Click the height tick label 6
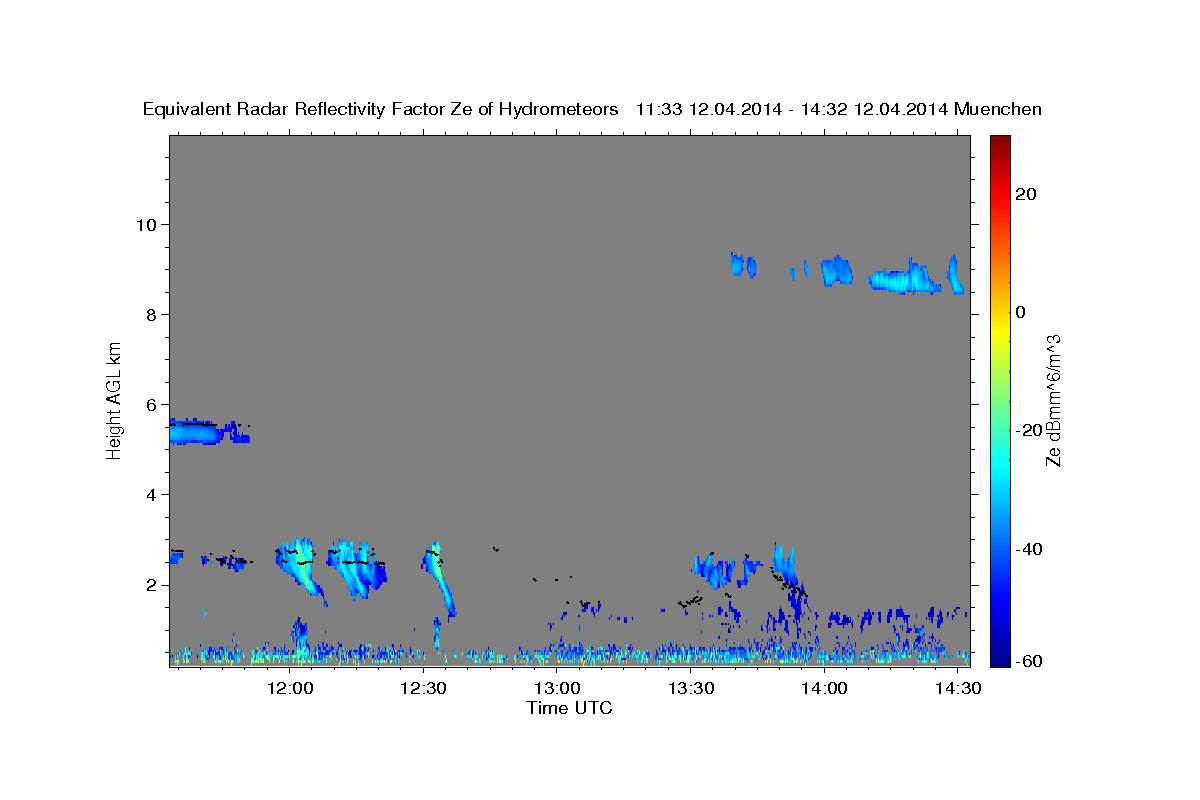The width and height of the screenshot is (1200, 800). (150, 404)
